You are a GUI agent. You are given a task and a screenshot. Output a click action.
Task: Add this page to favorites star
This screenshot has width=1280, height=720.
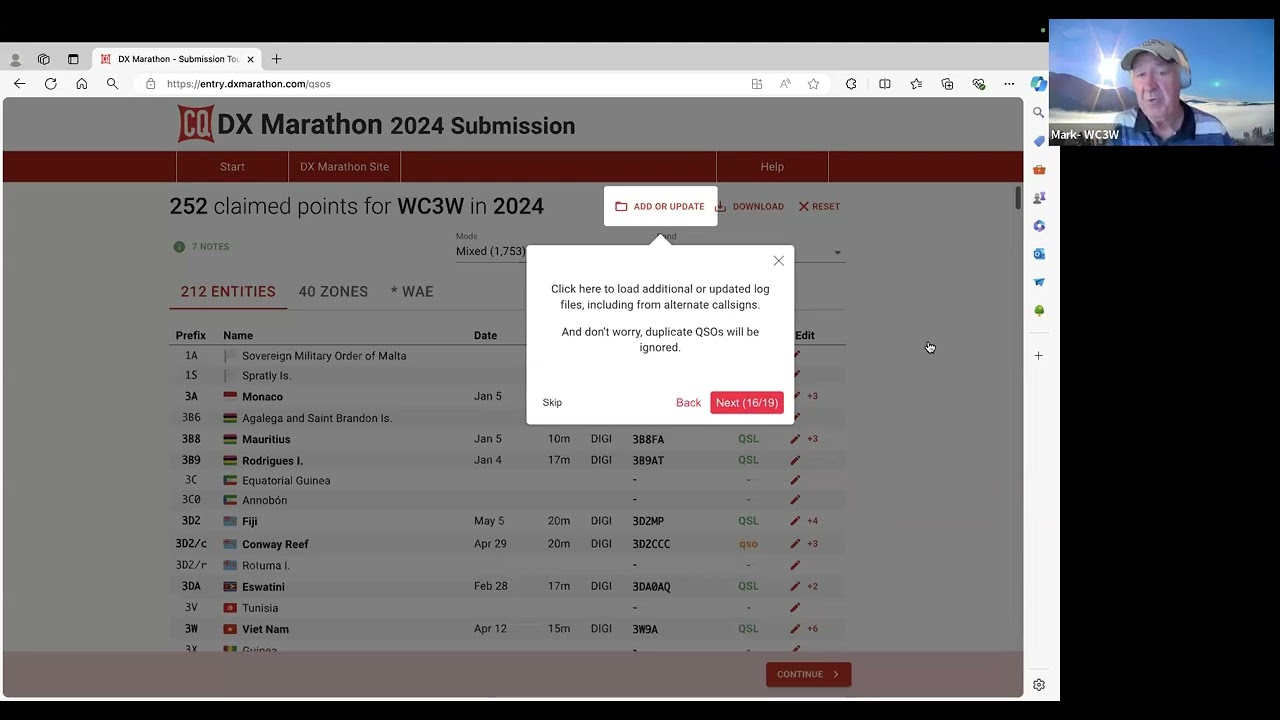coord(813,84)
